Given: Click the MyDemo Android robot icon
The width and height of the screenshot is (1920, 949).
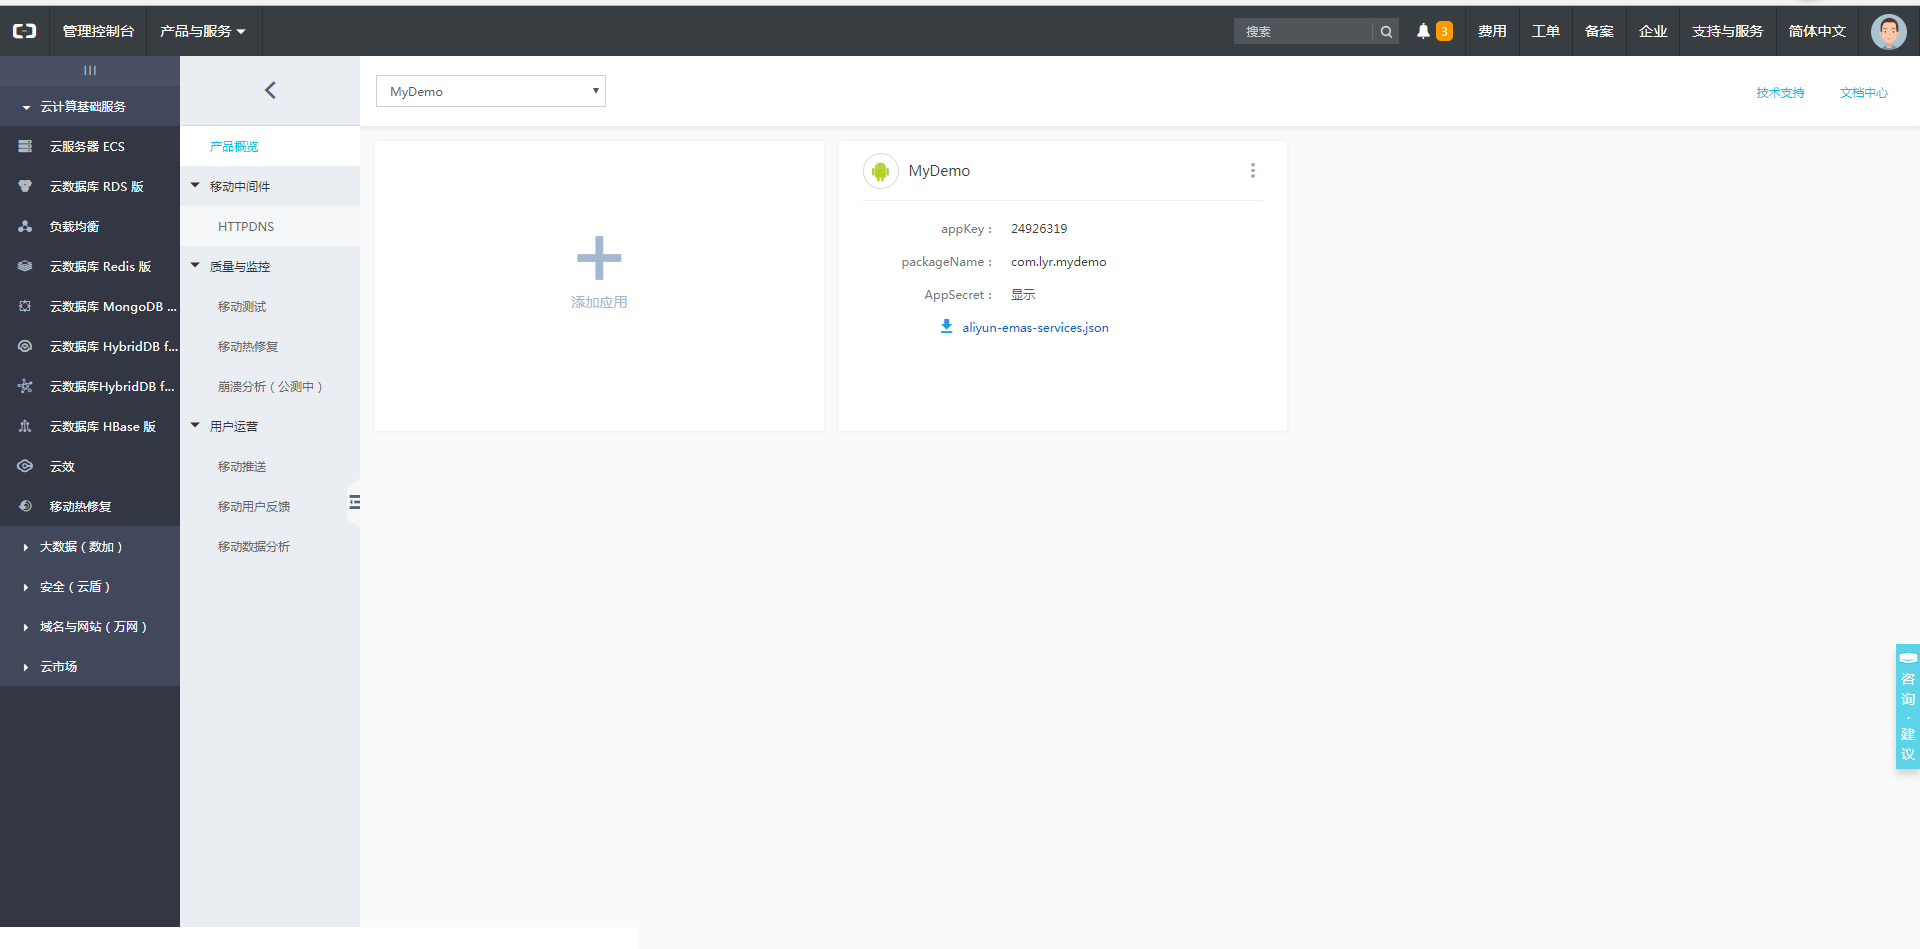Looking at the screenshot, I should click(880, 171).
